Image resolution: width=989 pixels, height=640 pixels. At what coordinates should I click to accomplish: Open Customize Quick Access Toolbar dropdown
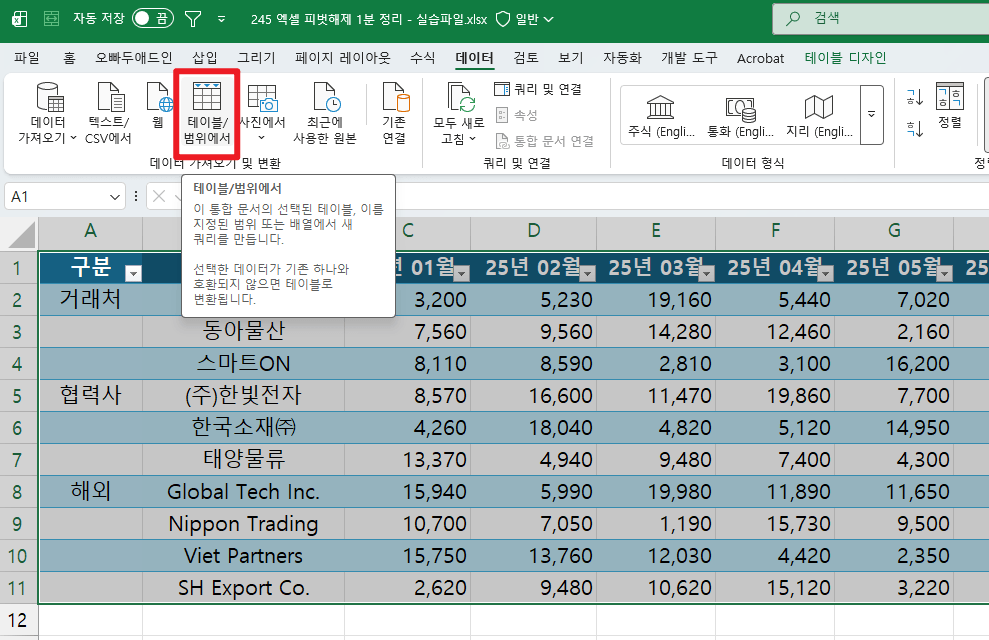221,19
